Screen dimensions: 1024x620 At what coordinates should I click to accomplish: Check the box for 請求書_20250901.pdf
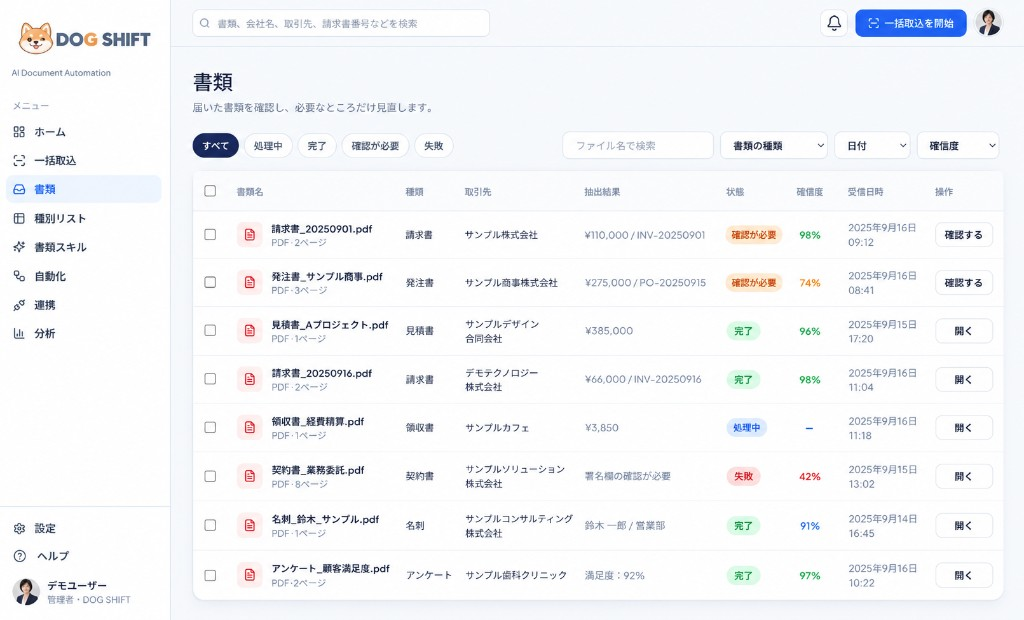point(210,234)
